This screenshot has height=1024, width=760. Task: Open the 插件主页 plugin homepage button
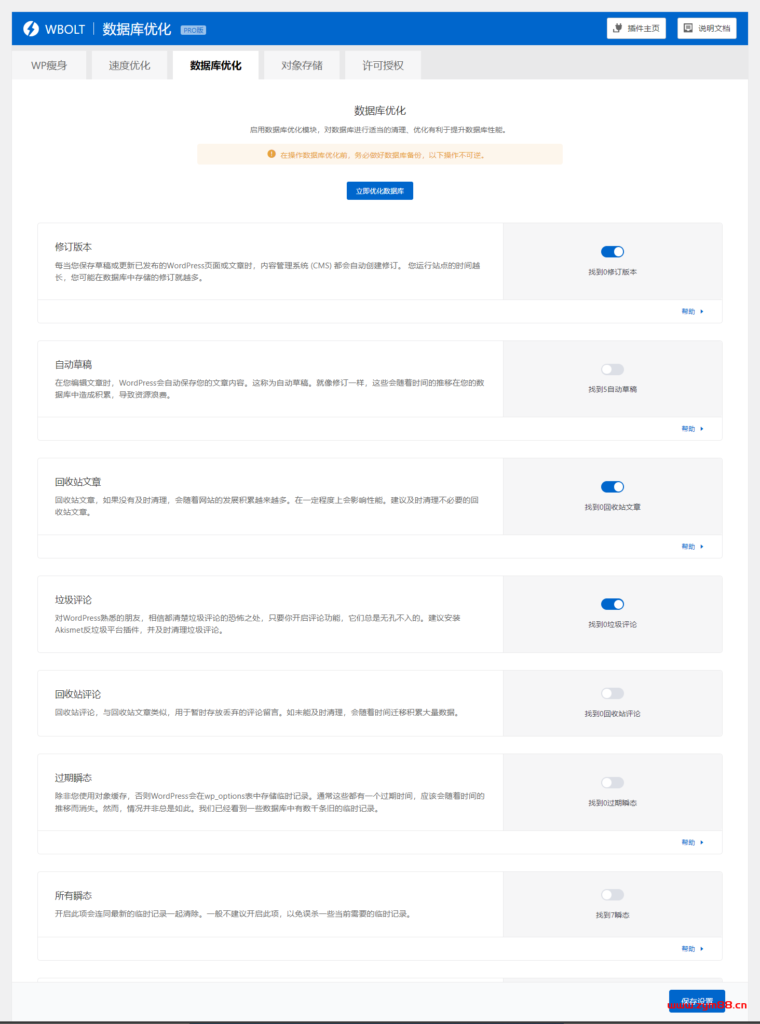coord(636,28)
